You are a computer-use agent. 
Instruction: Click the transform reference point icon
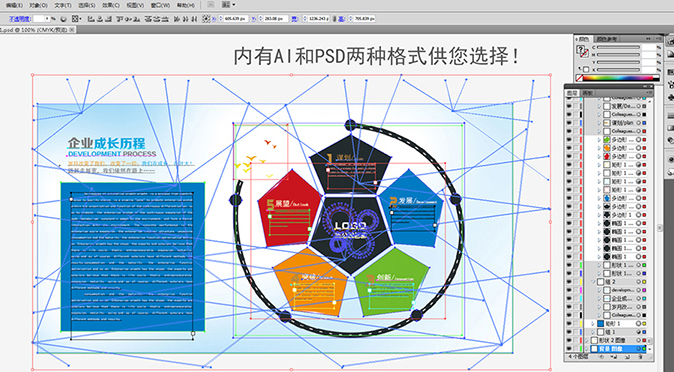76,19
